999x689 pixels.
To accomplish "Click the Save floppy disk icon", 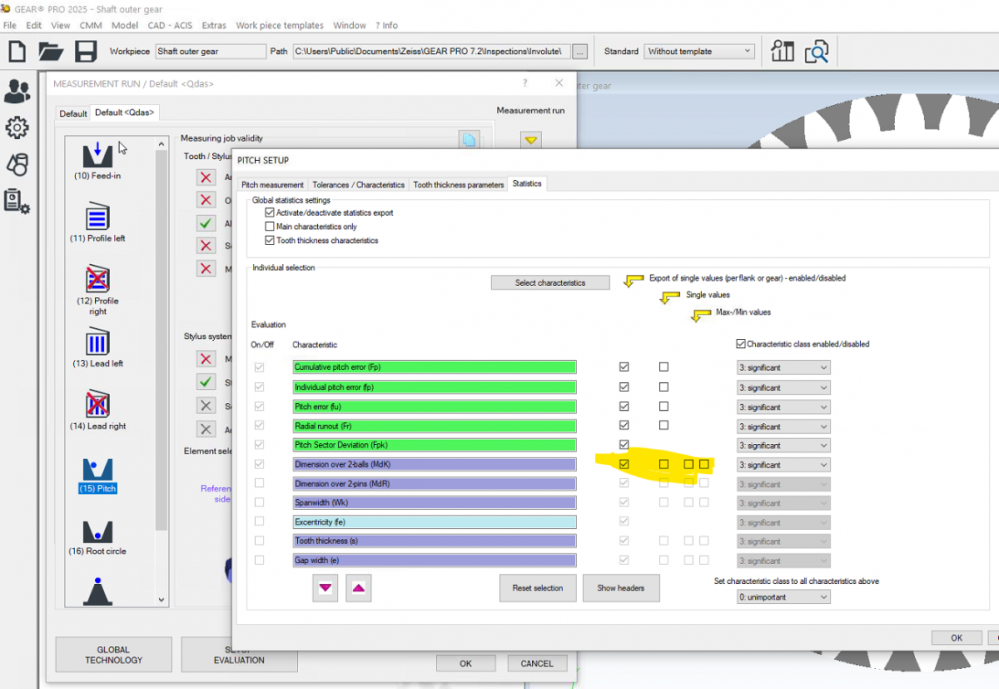I will tap(86, 51).
